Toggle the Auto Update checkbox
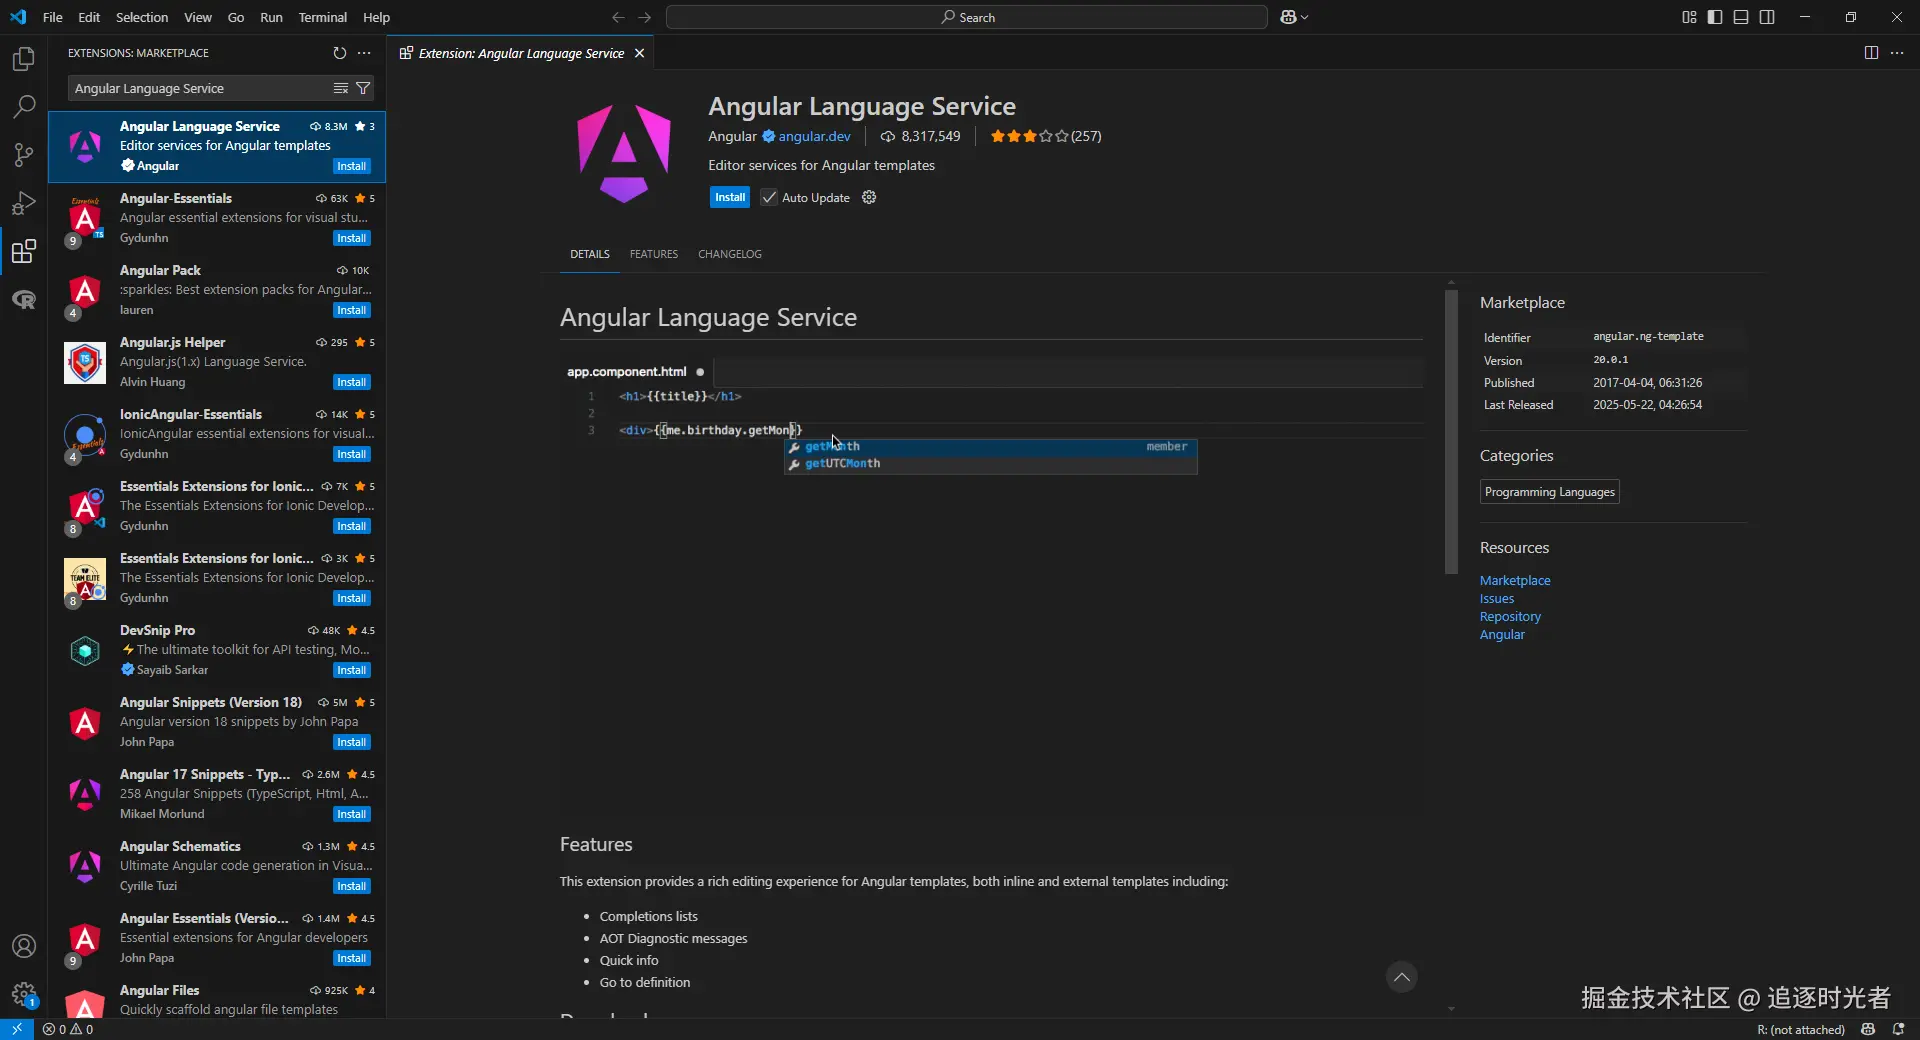The width and height of the screenshot is (1920, 1040). 769,197
